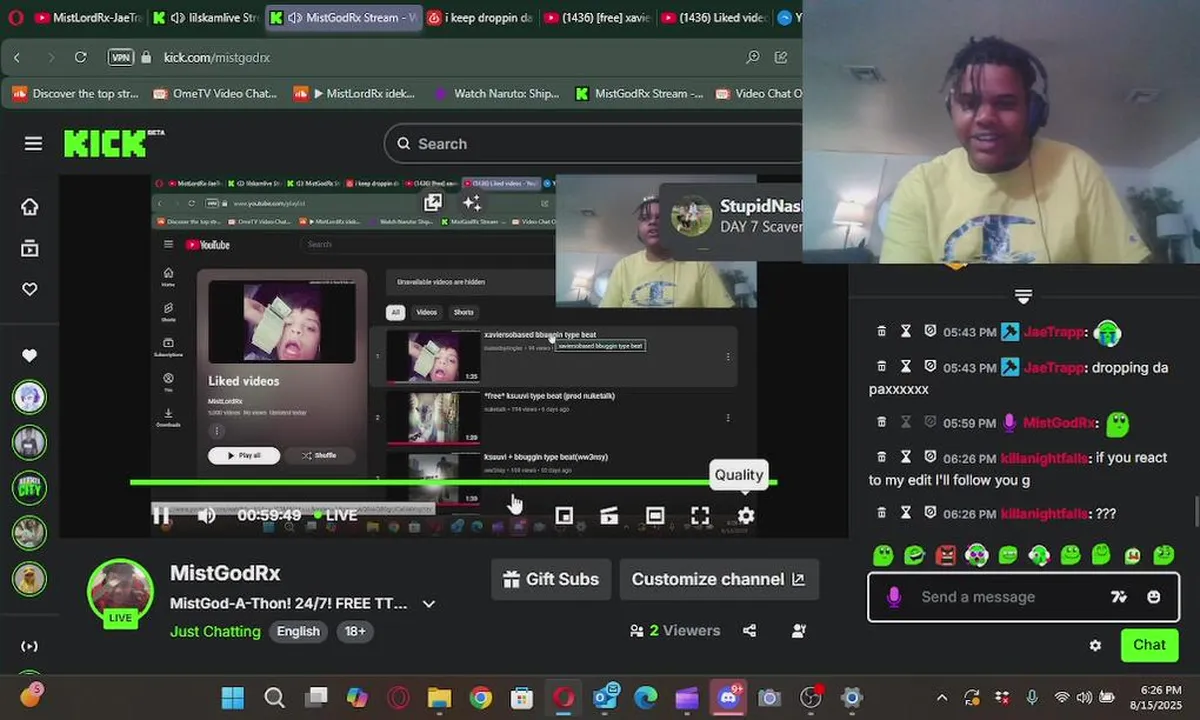Click the kick.com/mistgodrx address bar
This screenshot has width=1200, height=720.
(217, 57)
